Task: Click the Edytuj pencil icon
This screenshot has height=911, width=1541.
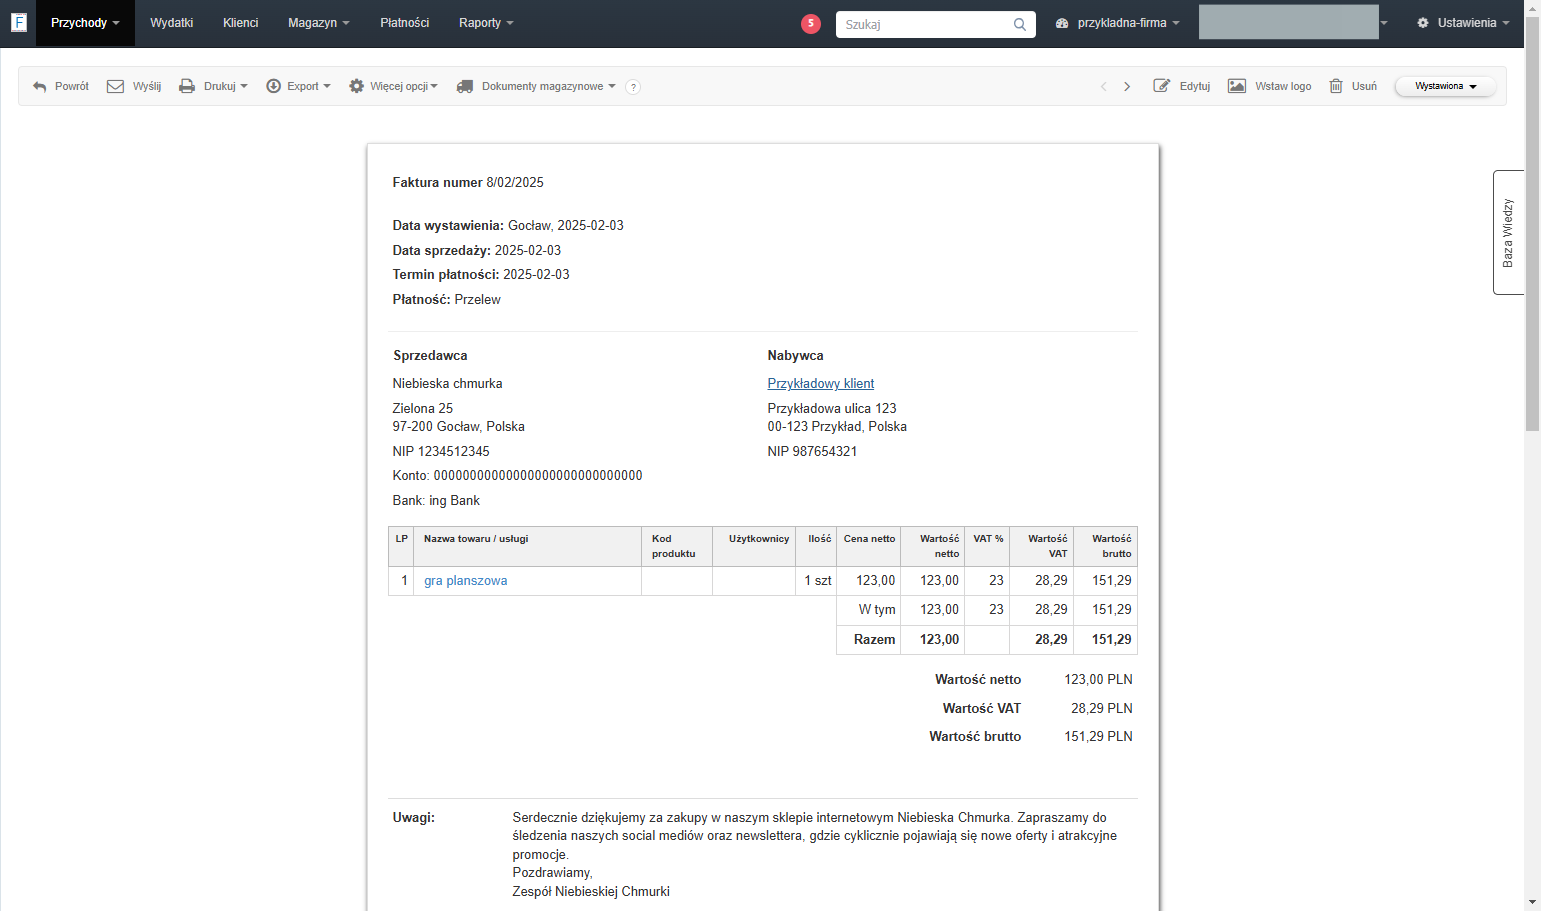Action: coord(1162,86)
